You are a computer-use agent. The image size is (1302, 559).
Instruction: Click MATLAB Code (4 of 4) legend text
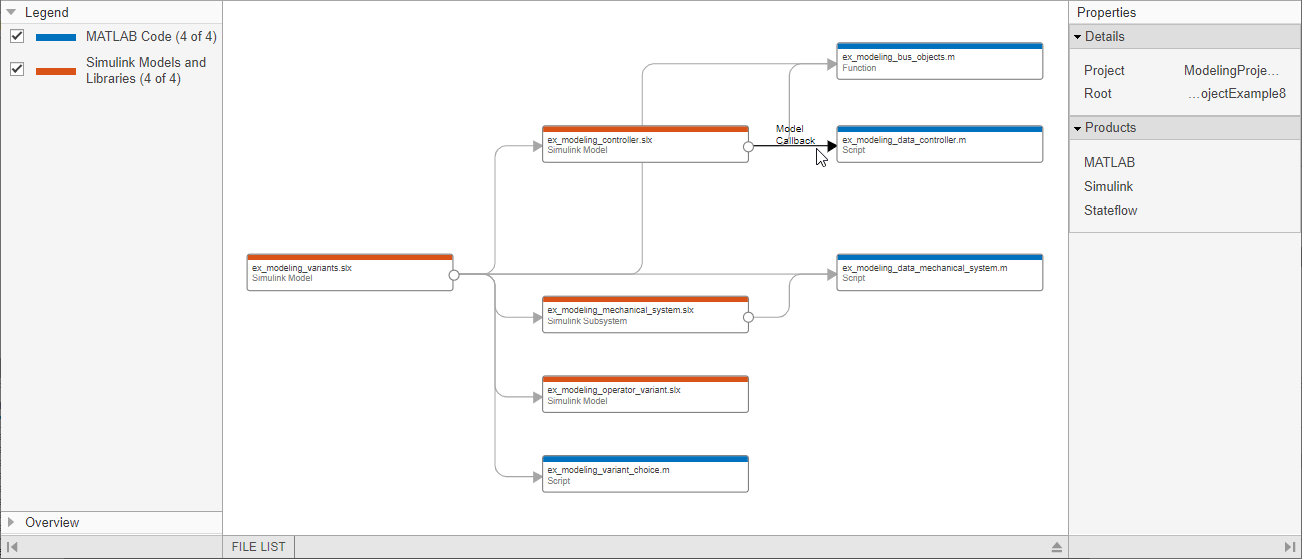(x=151, y=36)
